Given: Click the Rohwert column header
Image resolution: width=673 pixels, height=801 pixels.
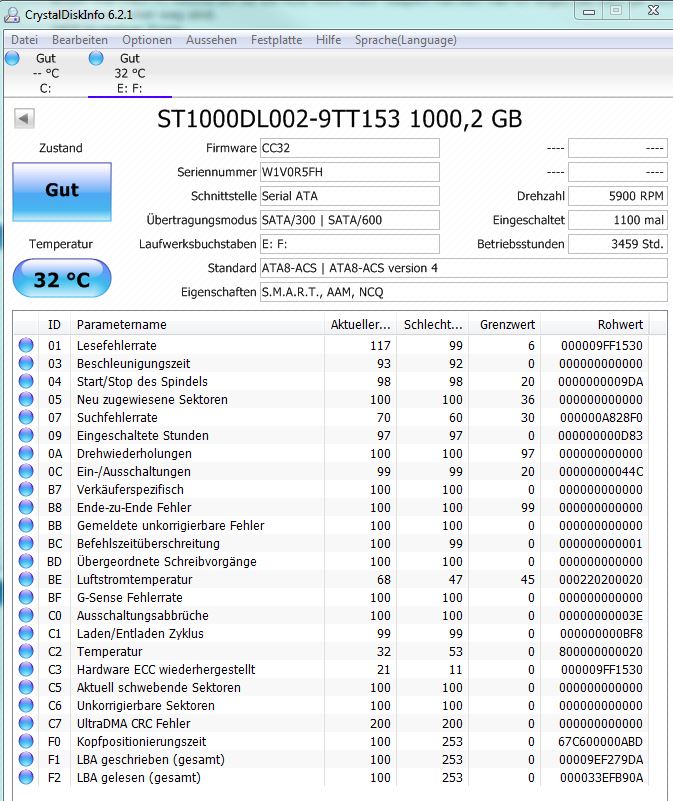Looking at the screenshot, I should [x=595, y=324].
